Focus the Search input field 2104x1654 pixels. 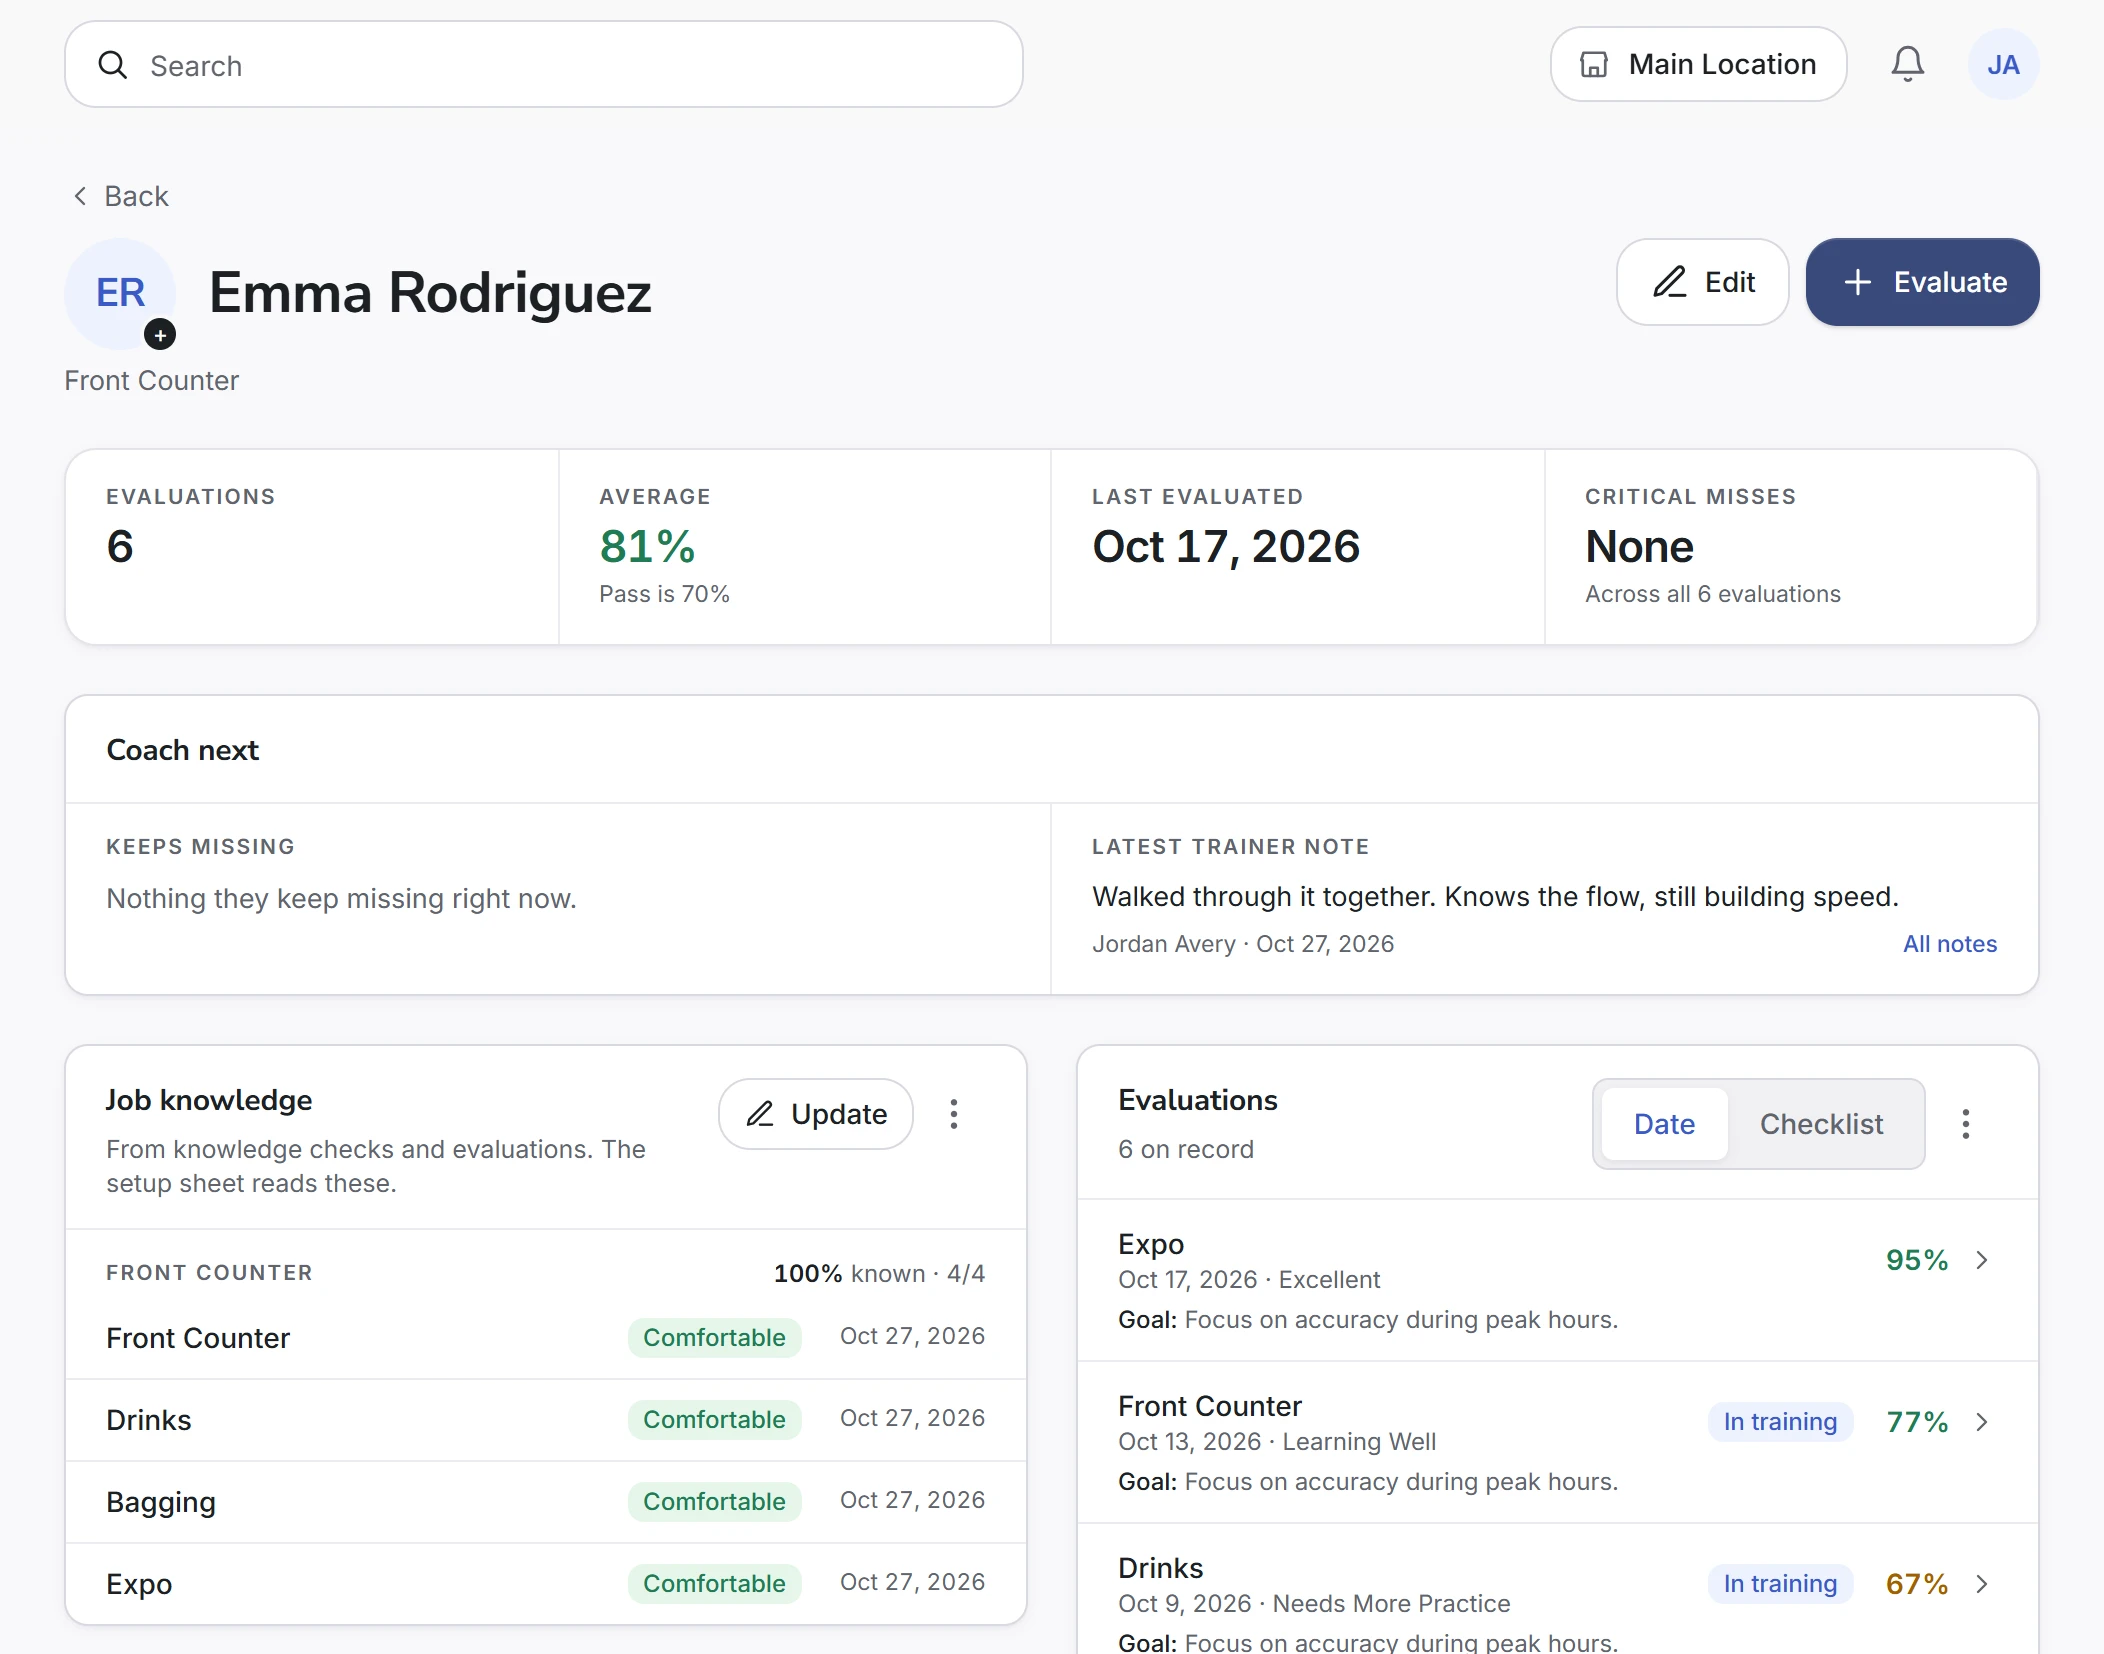coord(544,65)
